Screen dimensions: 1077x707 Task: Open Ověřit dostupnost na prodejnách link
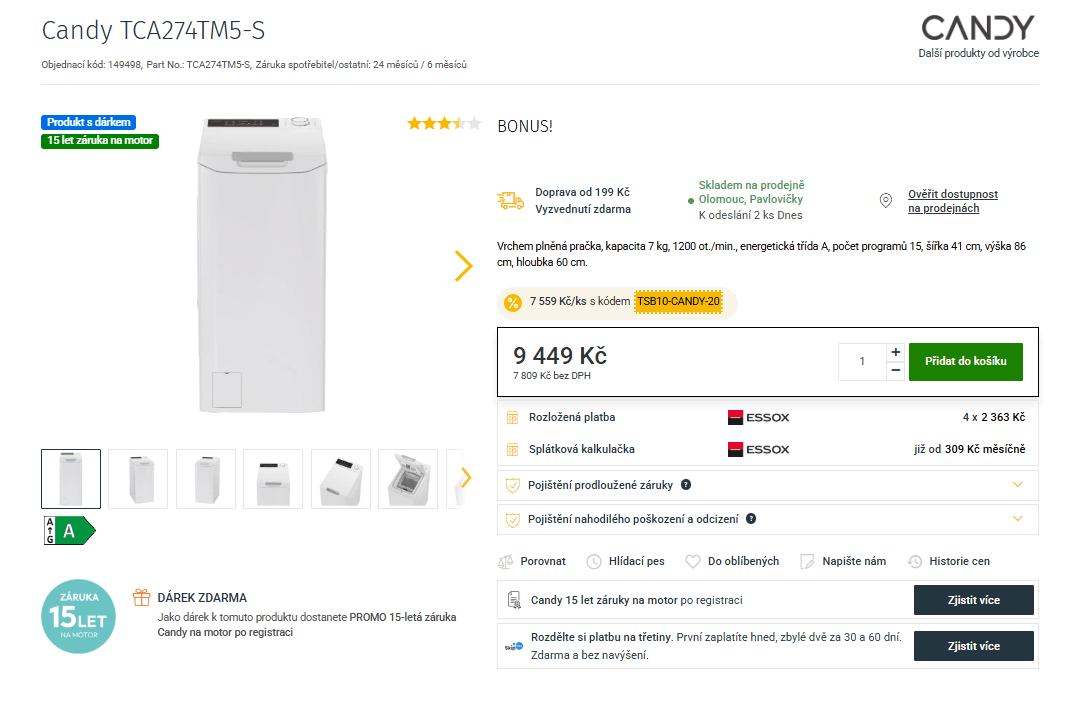(952, 201)
